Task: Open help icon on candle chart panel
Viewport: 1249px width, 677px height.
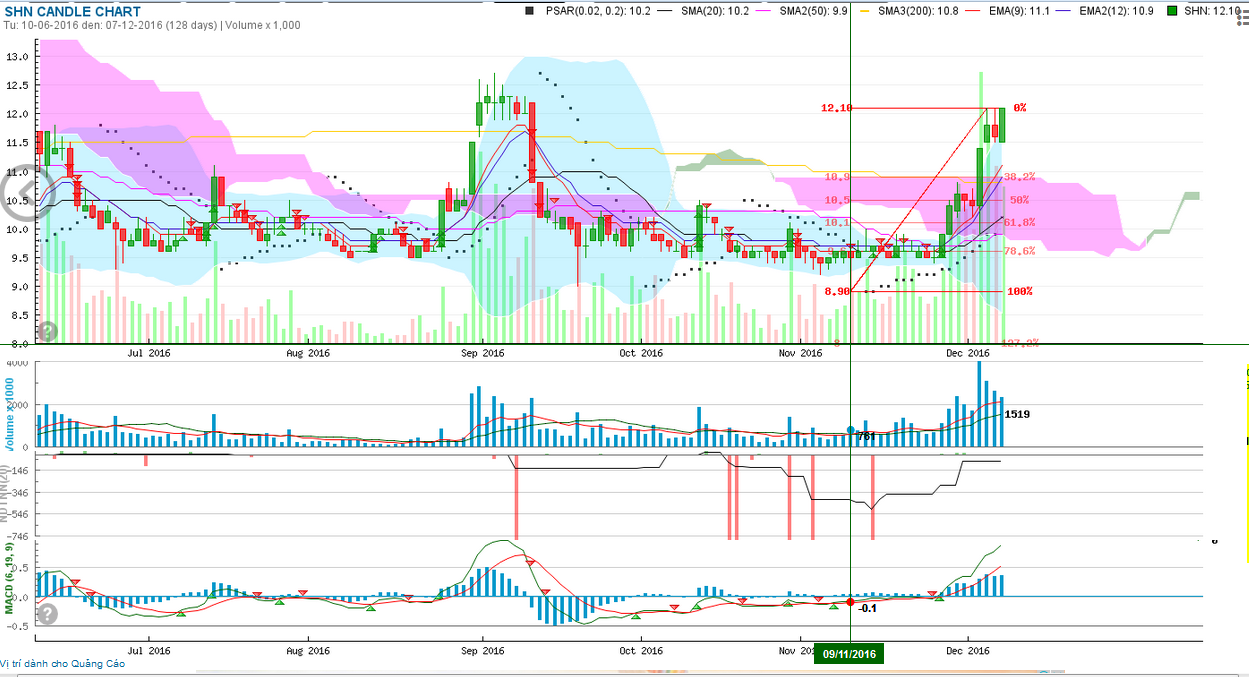Action: tap(47, 331)
